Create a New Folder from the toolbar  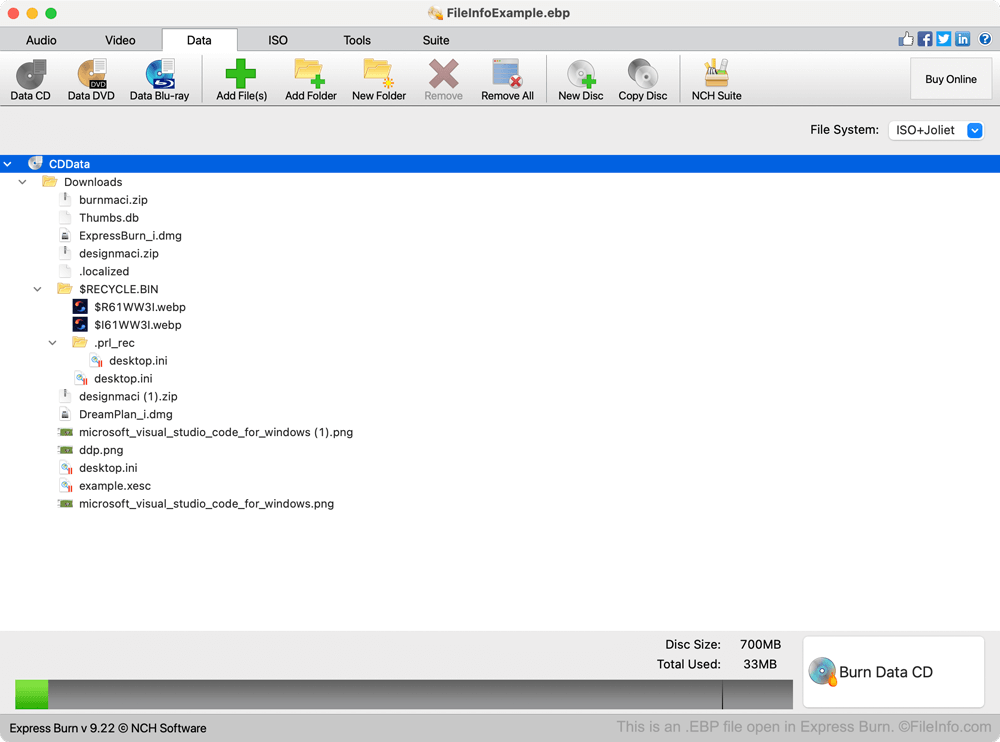(379, 80)
